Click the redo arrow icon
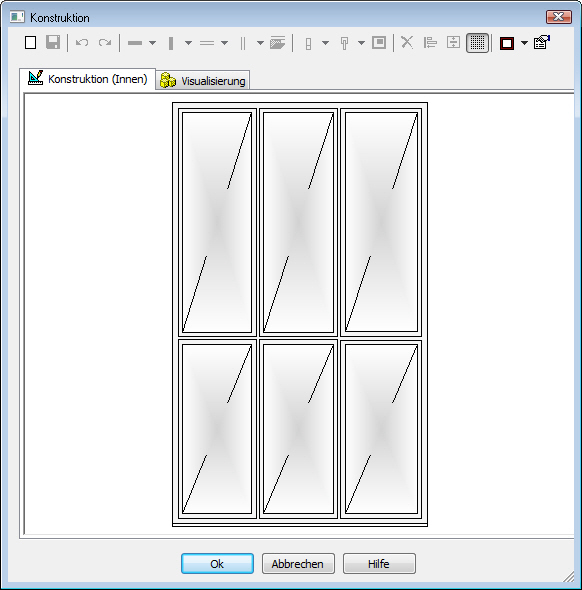This screenshot has width=582, height=590. [x=105, y=43]
